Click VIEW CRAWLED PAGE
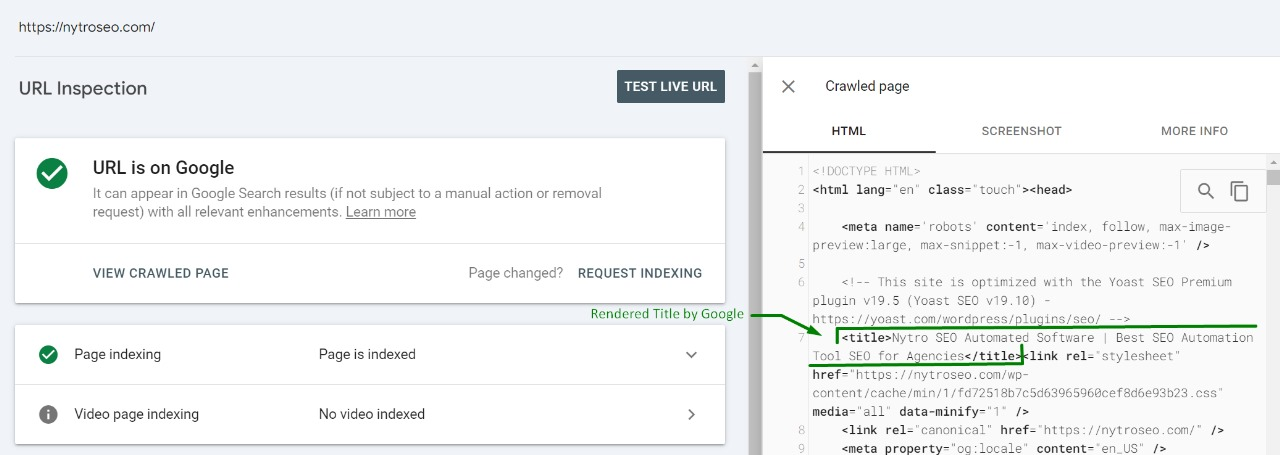Screen dimensions: 1280x455 click(161, 273)
